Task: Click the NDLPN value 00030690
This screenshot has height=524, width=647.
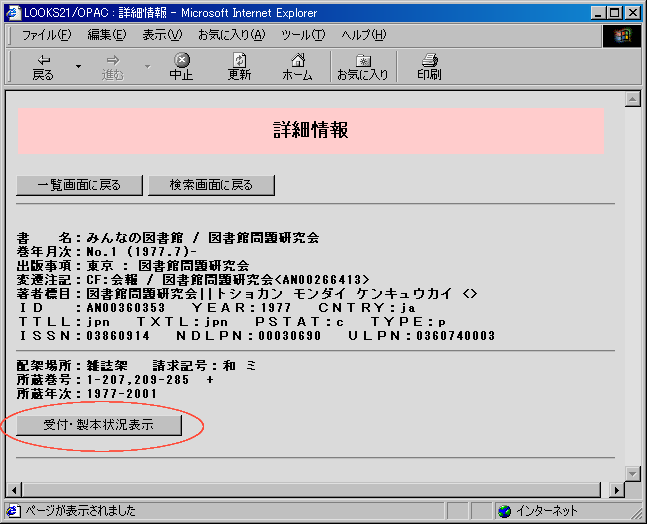Action: point(290,336)
